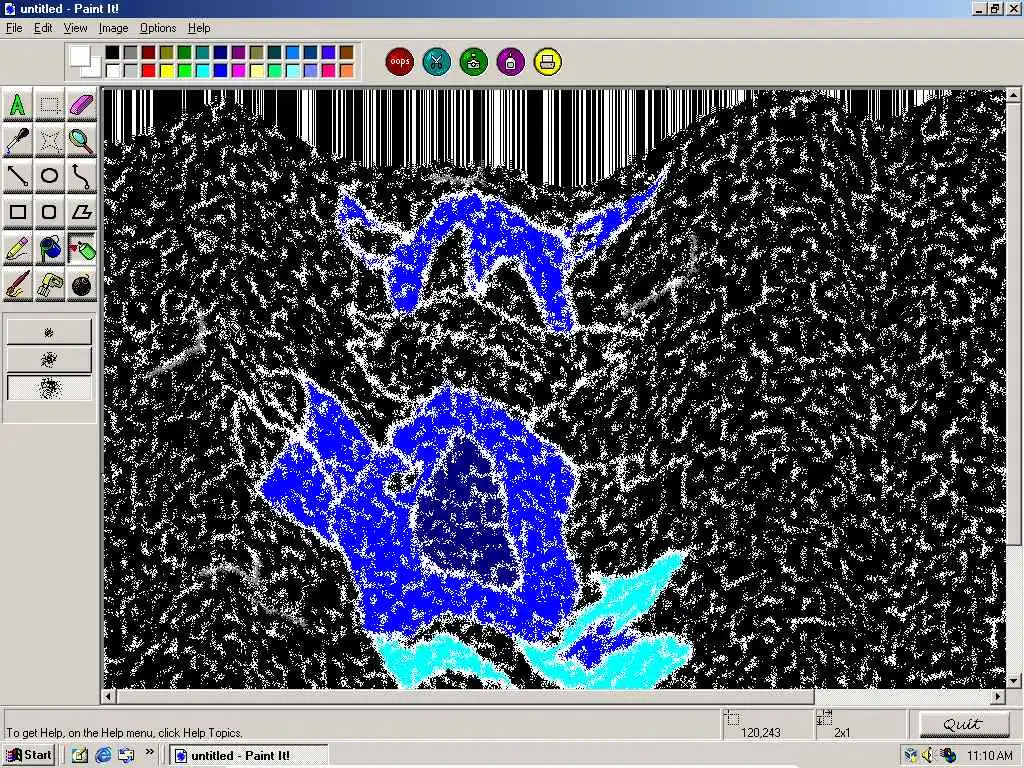Click the green camera copy button
The height and width of the screenshot is (768, 1024).
click(x=473, y=62)
